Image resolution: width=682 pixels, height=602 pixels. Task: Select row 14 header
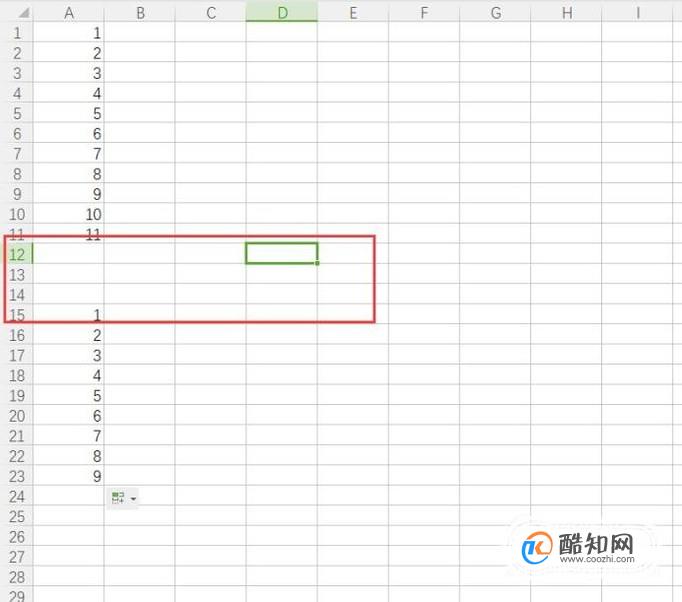point(17,295)
